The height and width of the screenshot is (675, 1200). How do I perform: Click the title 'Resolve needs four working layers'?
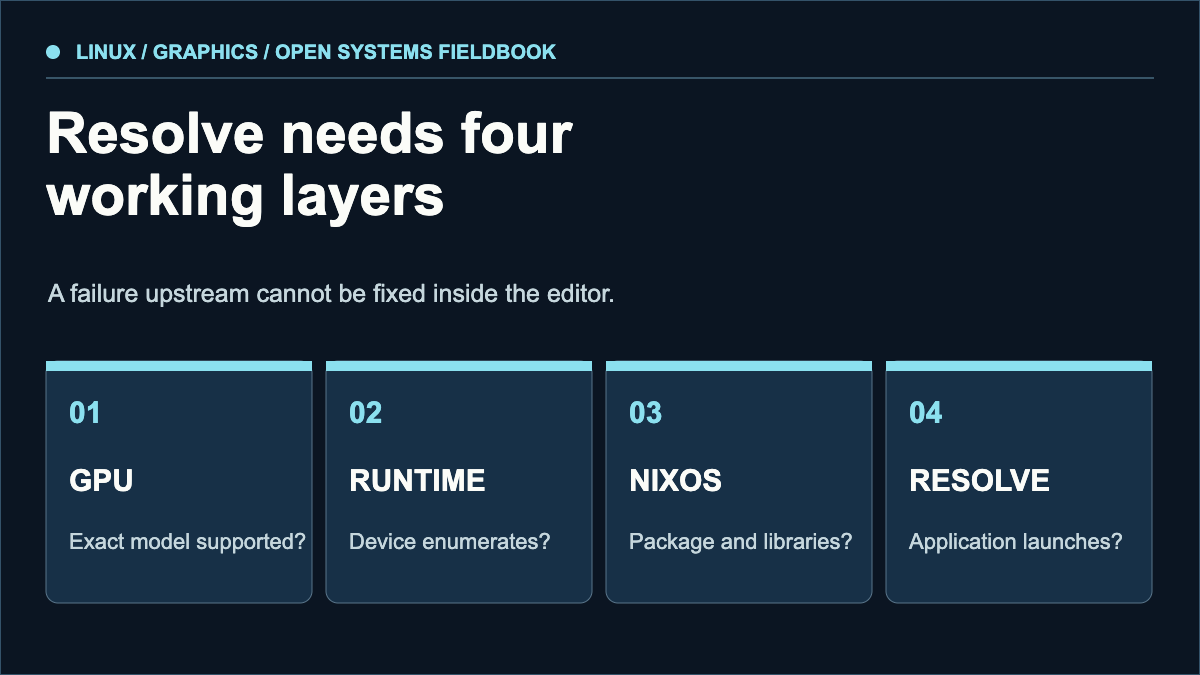pos(310,166)
